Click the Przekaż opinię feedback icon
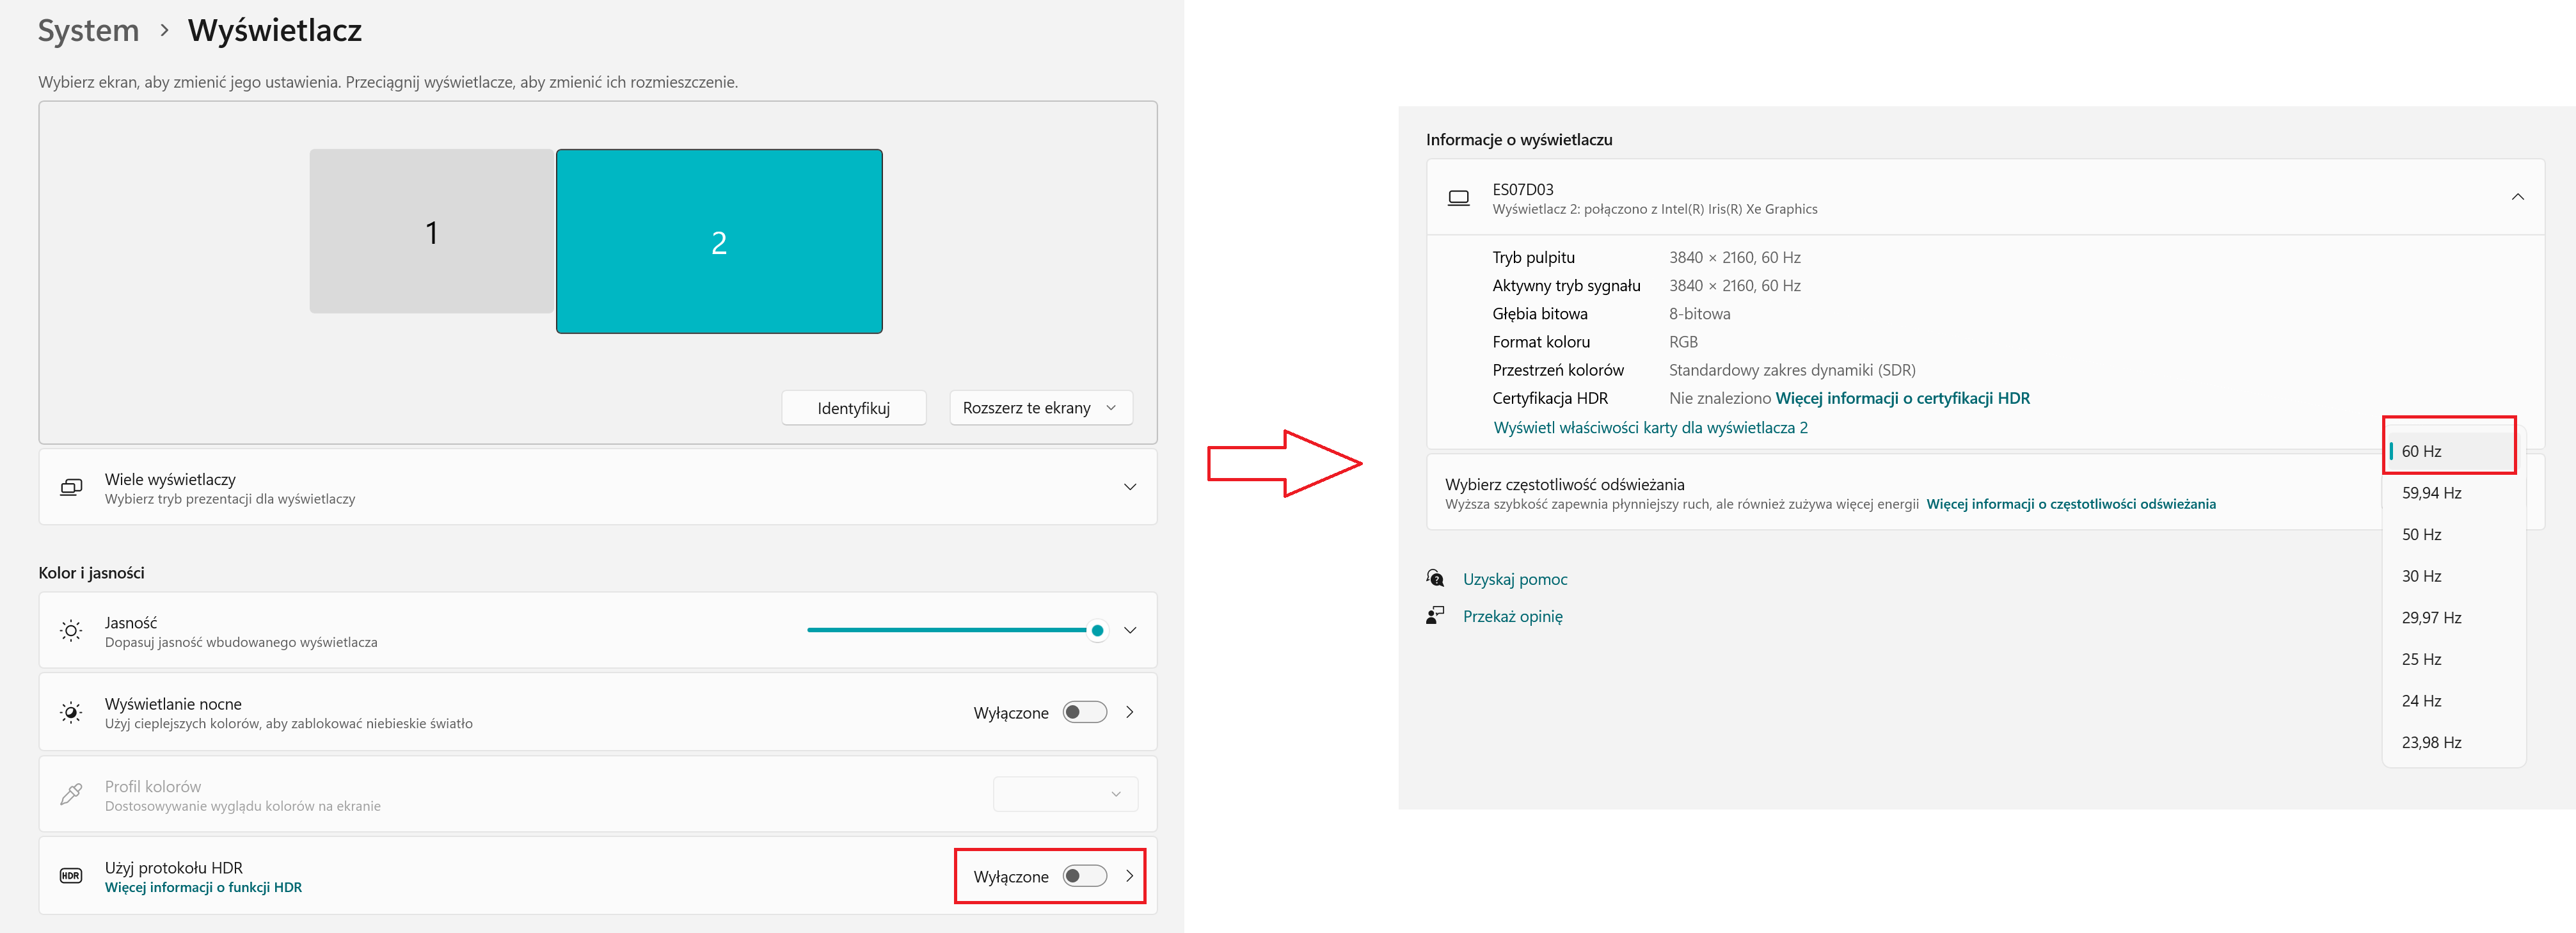Screen dimensions: 2576x933 [x=1435, y=616]
